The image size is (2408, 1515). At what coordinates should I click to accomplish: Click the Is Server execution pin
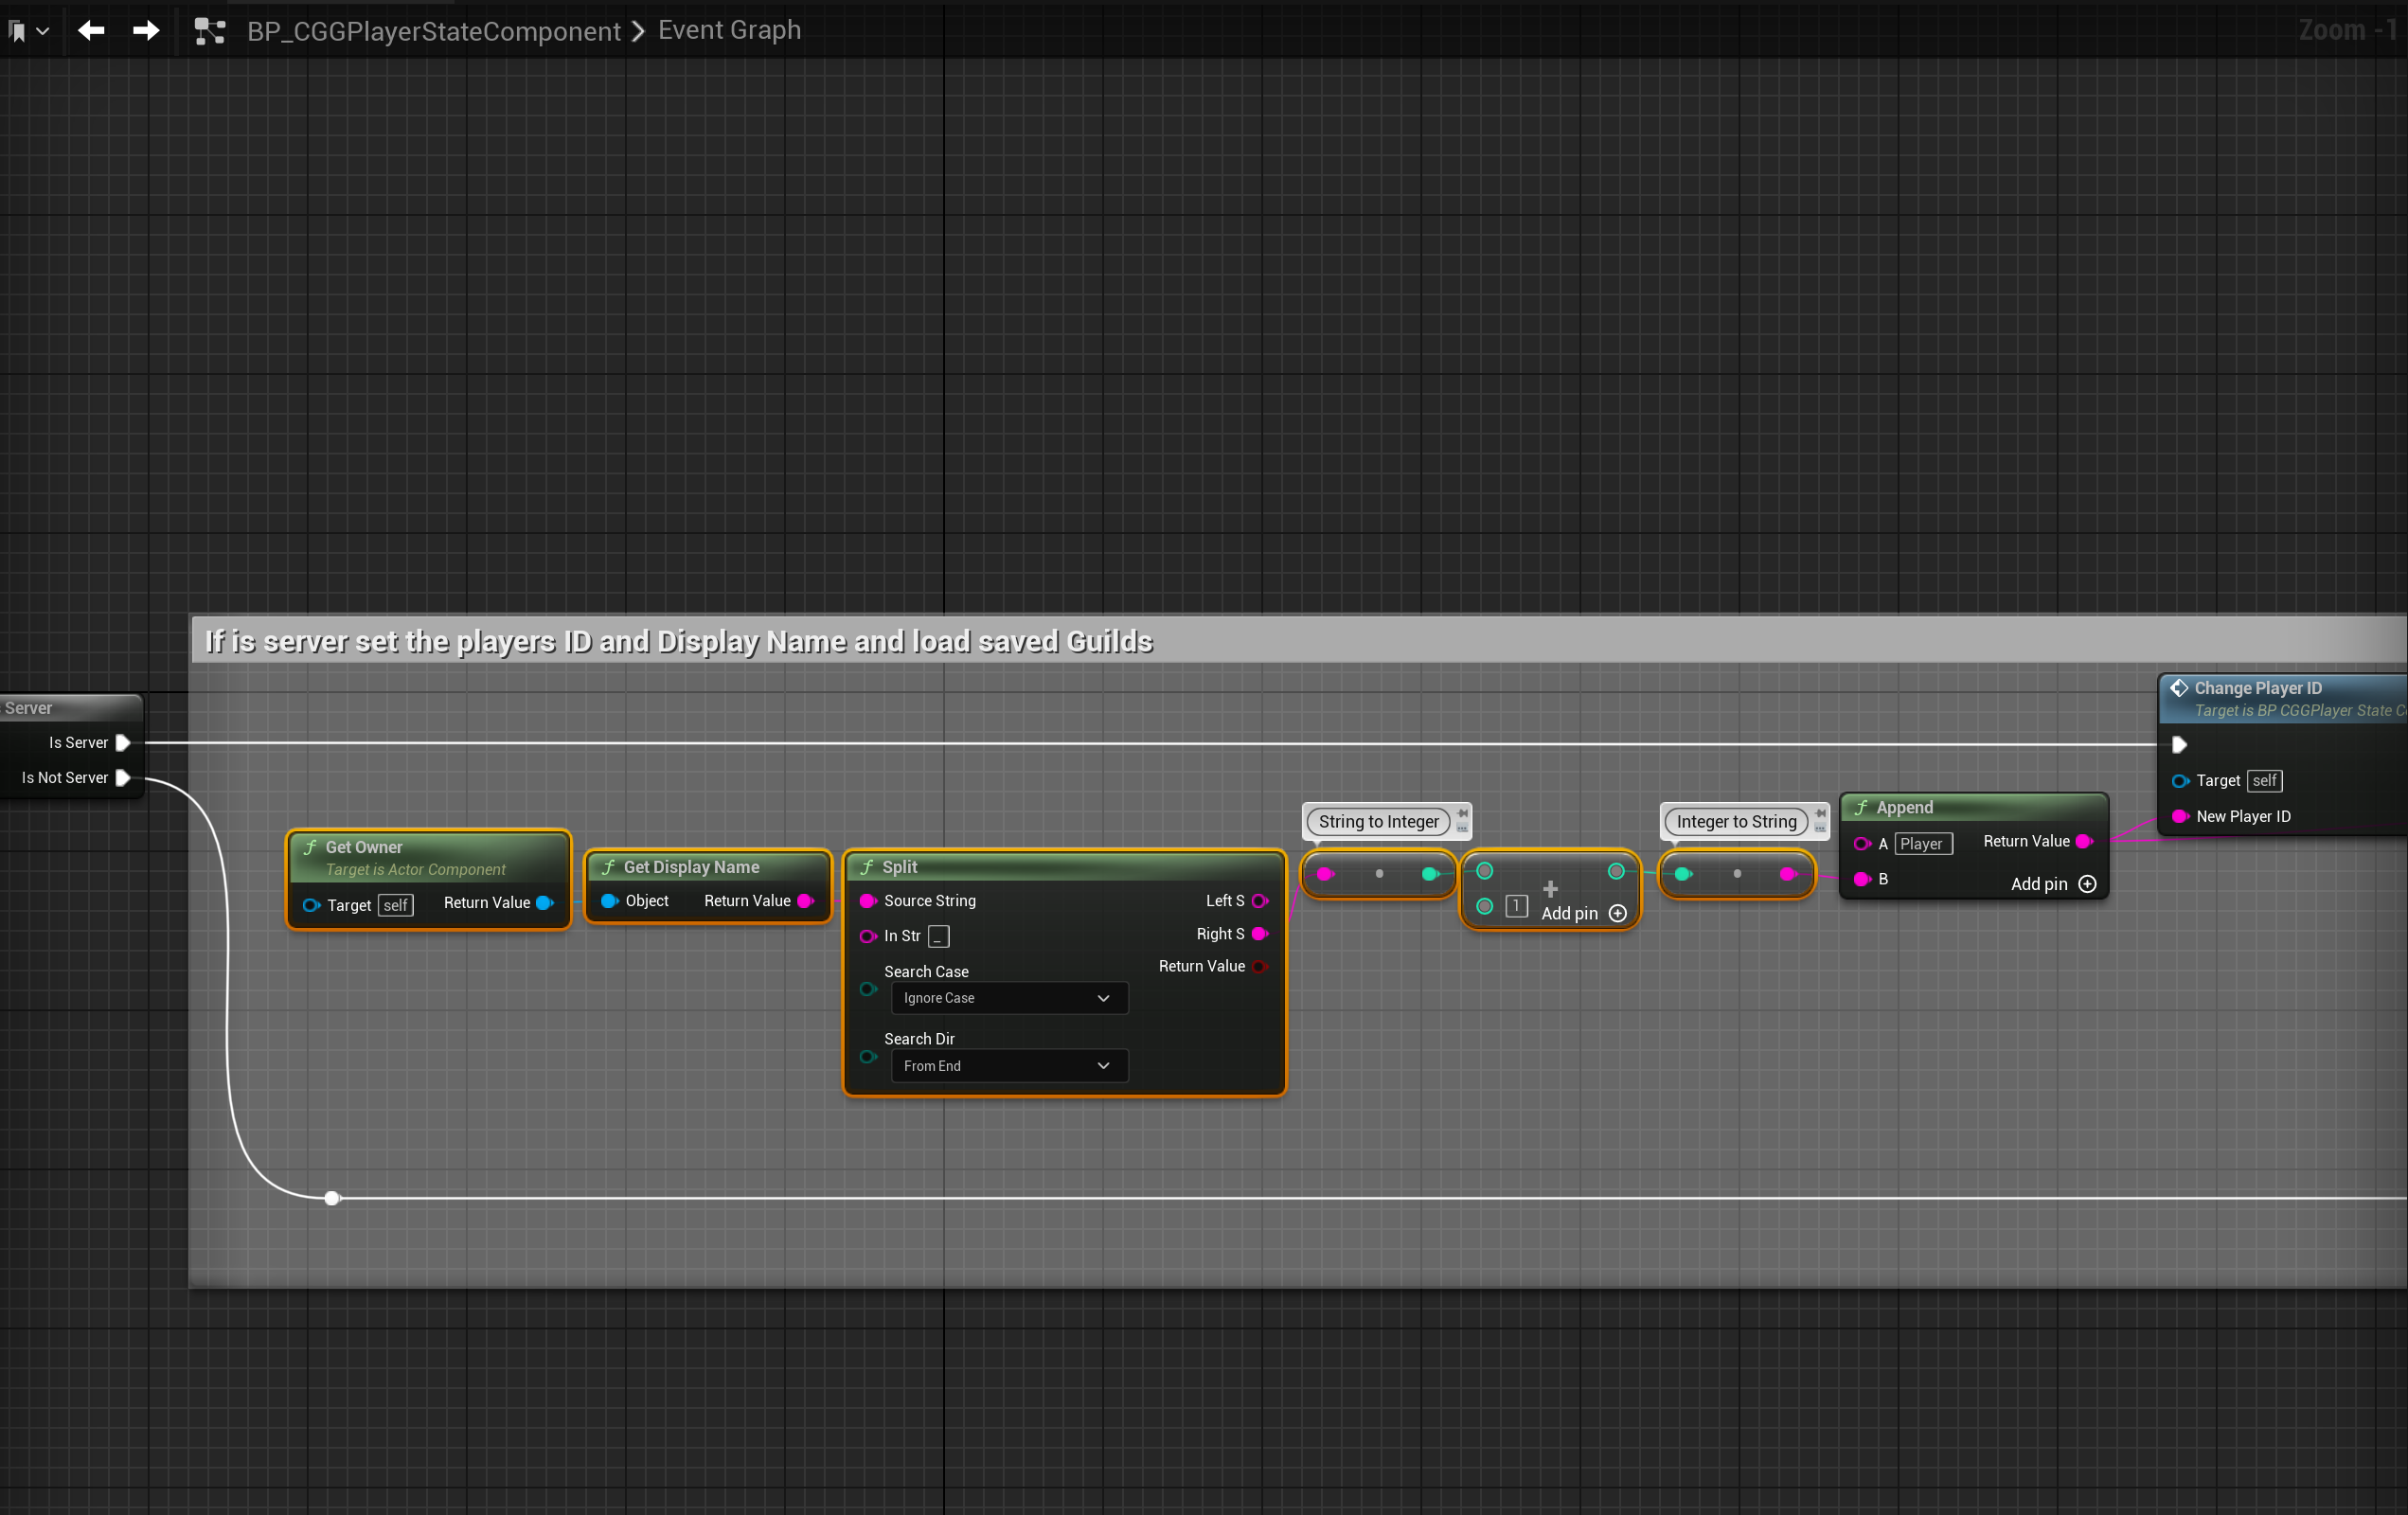coord(123,742)
